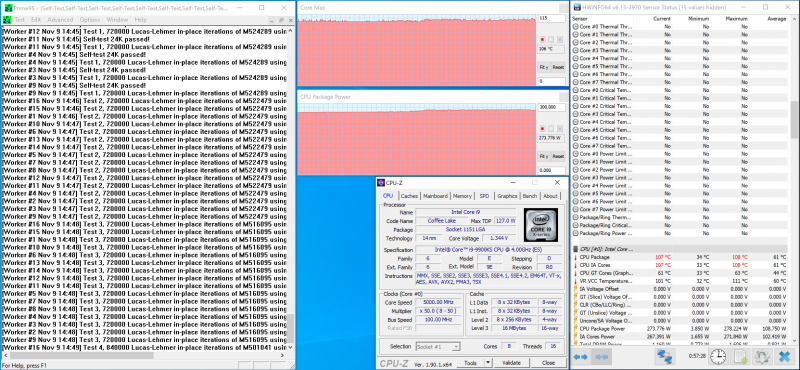Click Prime95 vertical scrollbar down arrow
The width and height of the screenshot is (800, 370).
click(x=290, y=348)
